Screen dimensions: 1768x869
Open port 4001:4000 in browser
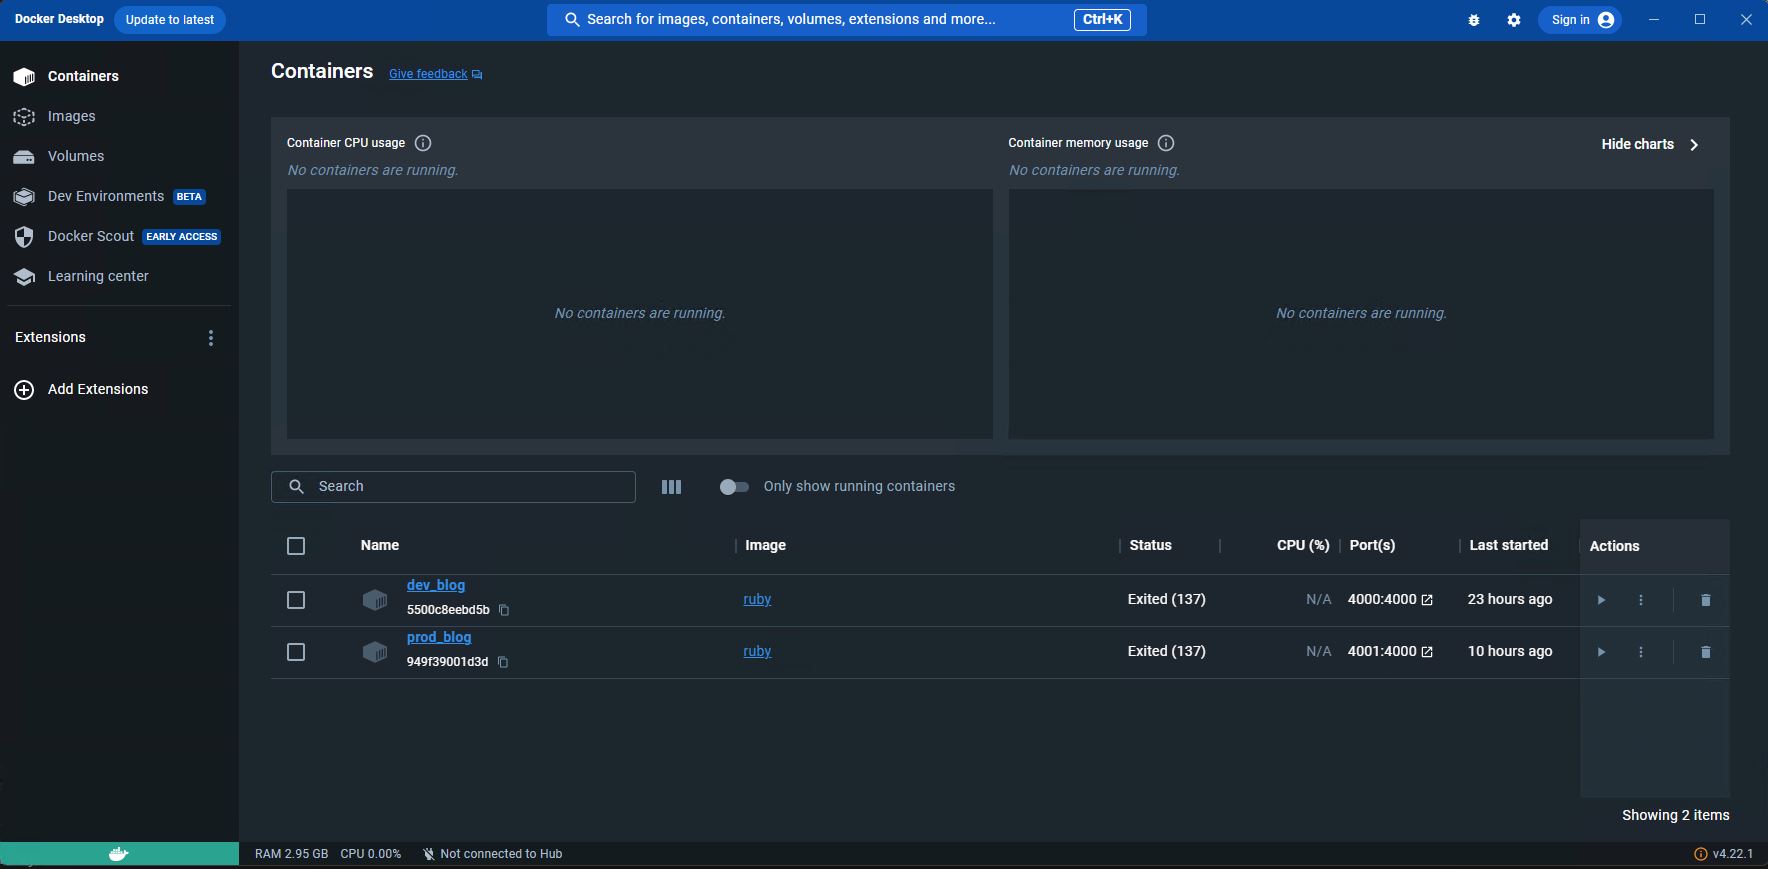[x=1390, y=651]
